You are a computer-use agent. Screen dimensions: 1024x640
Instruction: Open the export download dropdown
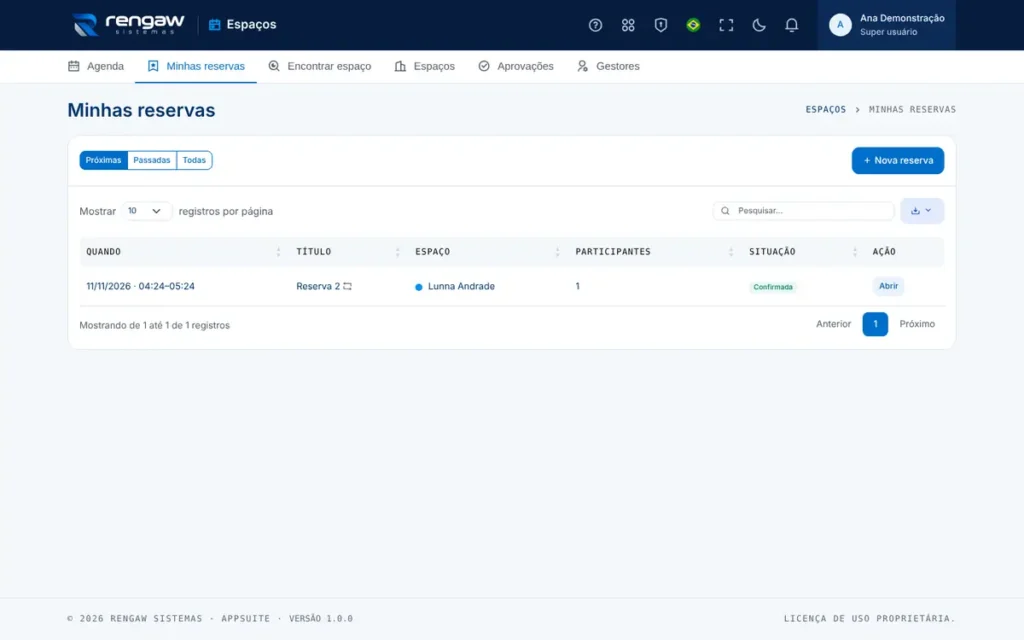pyautogui.click(x=921, y=211)
